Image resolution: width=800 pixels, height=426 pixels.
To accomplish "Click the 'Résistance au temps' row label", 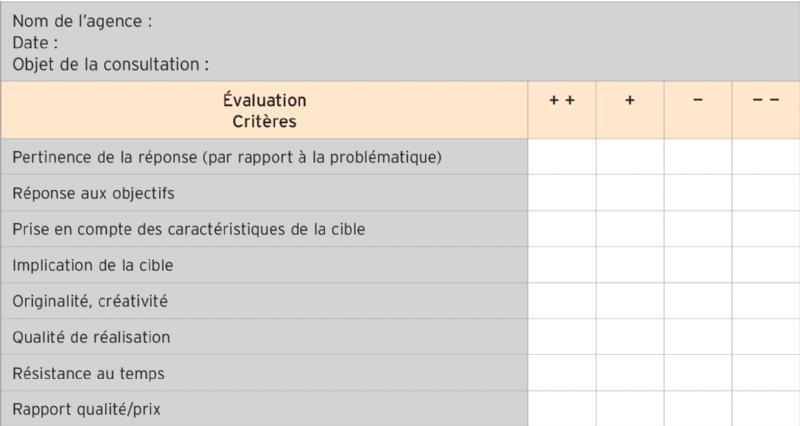I will [x=88, y=373].
